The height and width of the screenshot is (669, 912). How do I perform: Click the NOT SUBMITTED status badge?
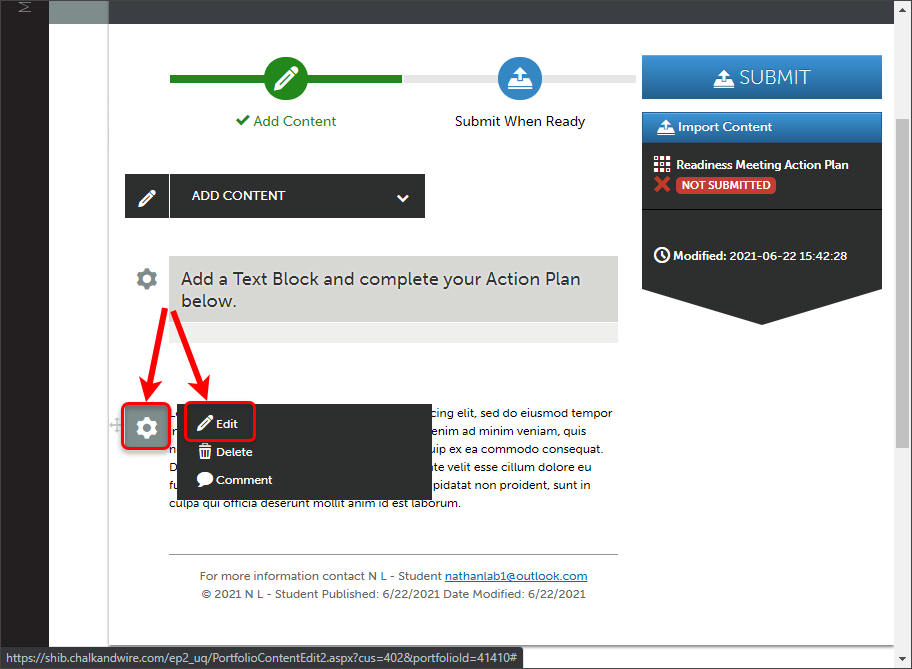(725, 185)
